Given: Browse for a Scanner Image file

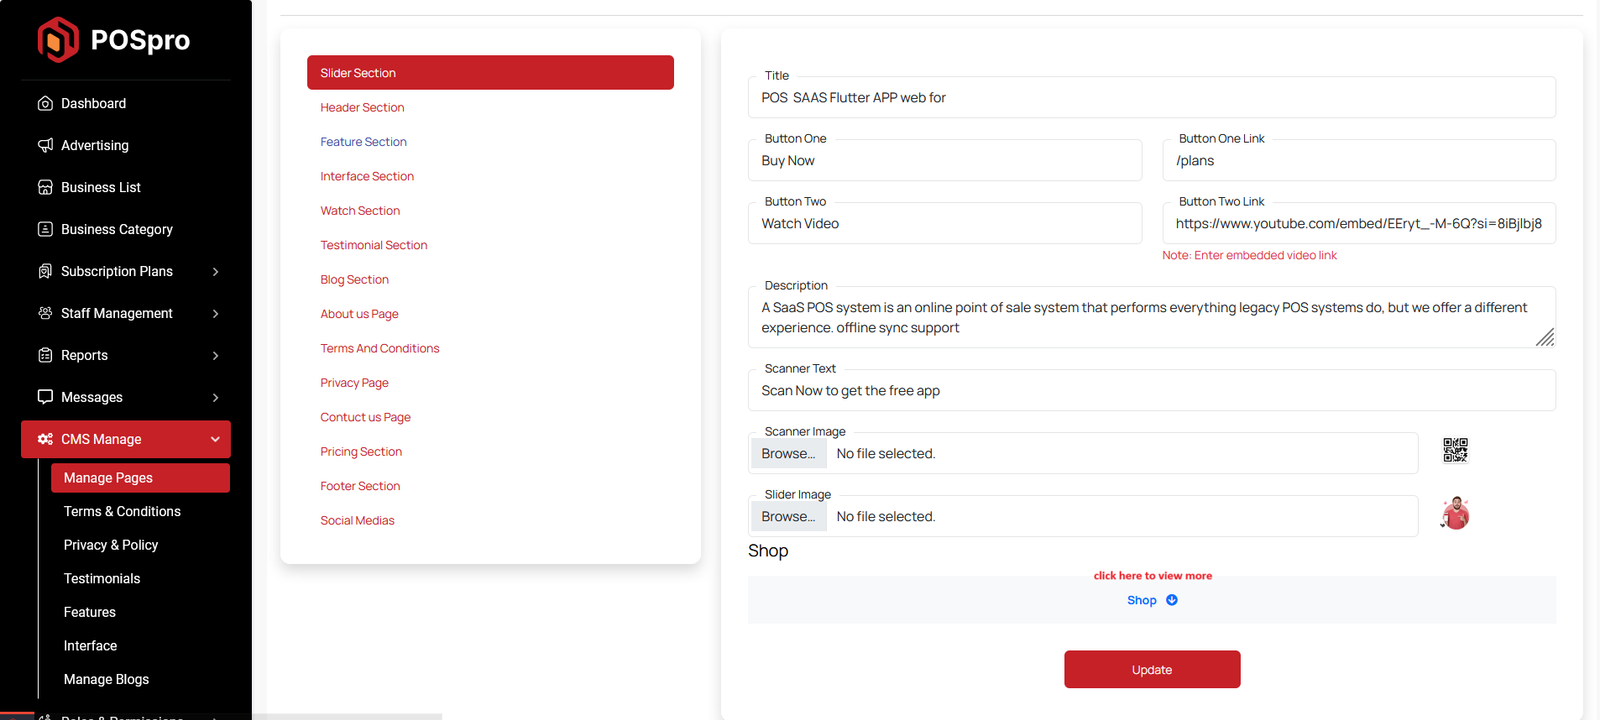Looking at the screenshot, I should (788, 454).
